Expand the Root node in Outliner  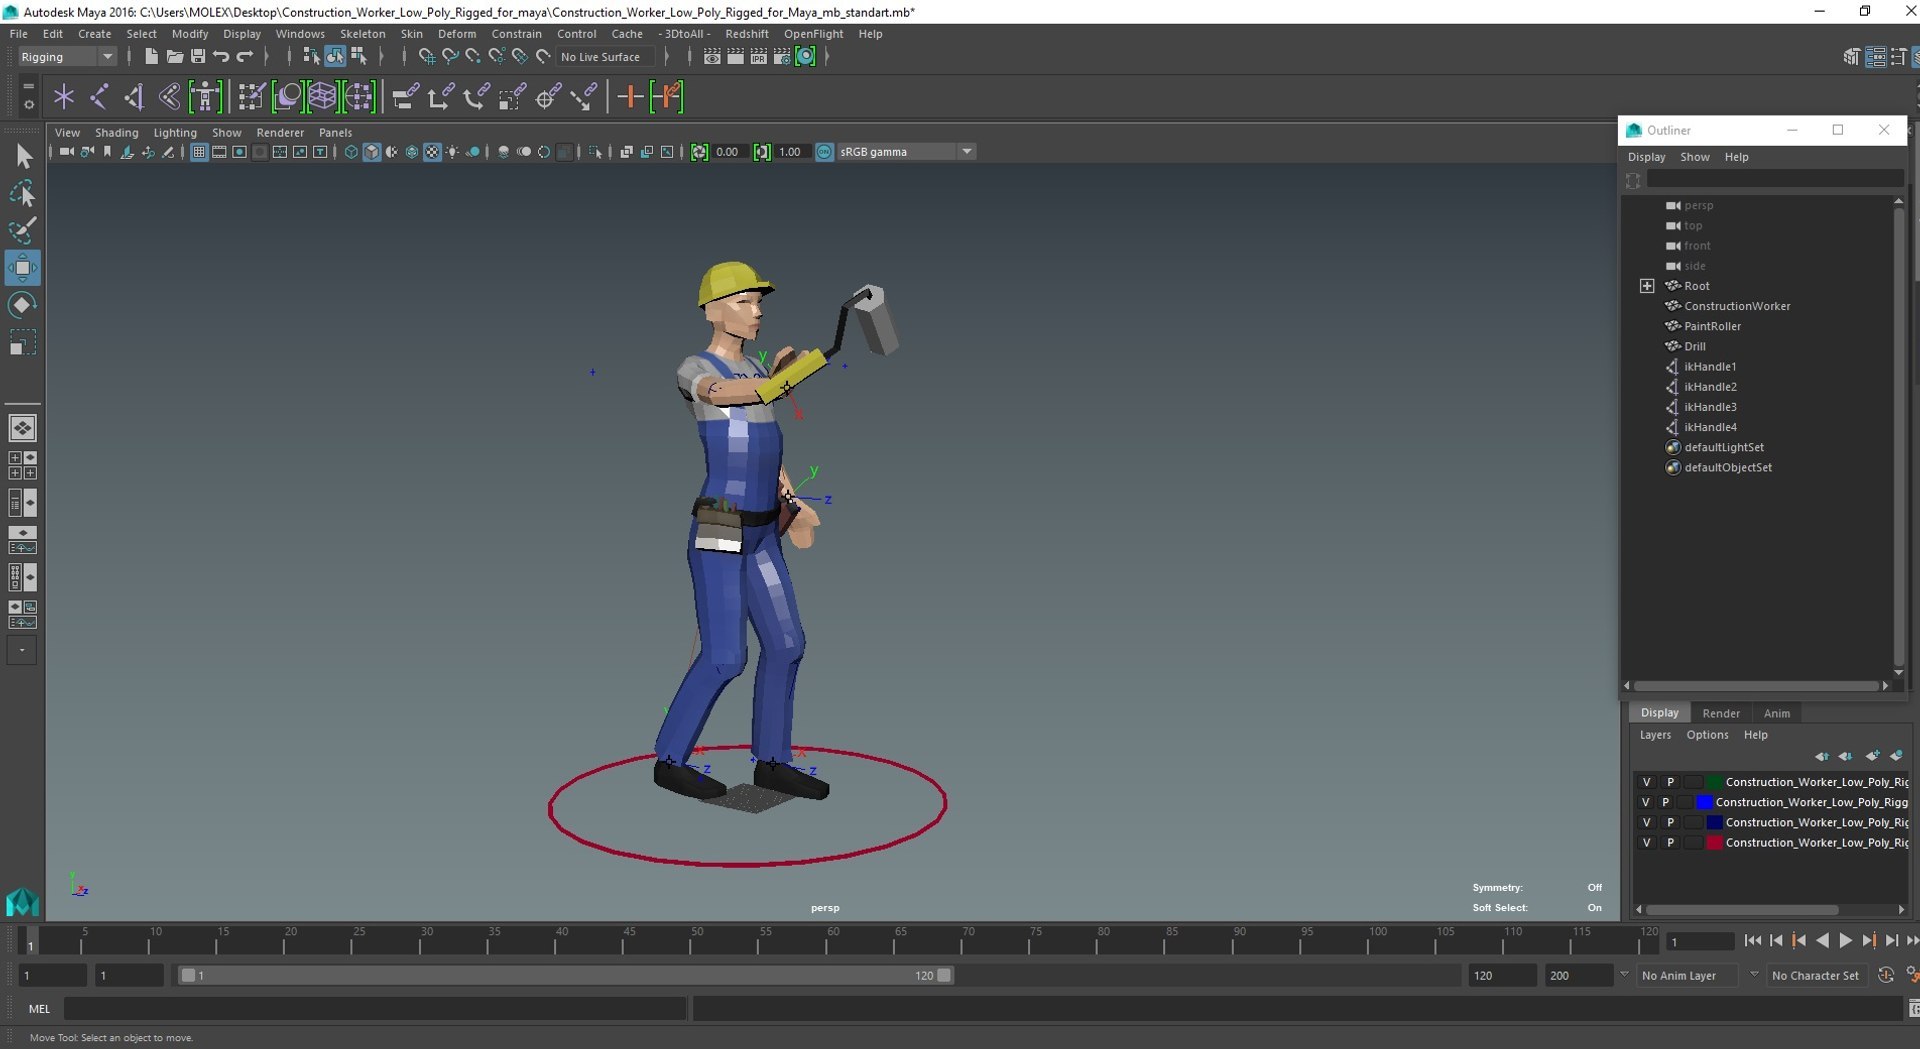[1647, 286]
